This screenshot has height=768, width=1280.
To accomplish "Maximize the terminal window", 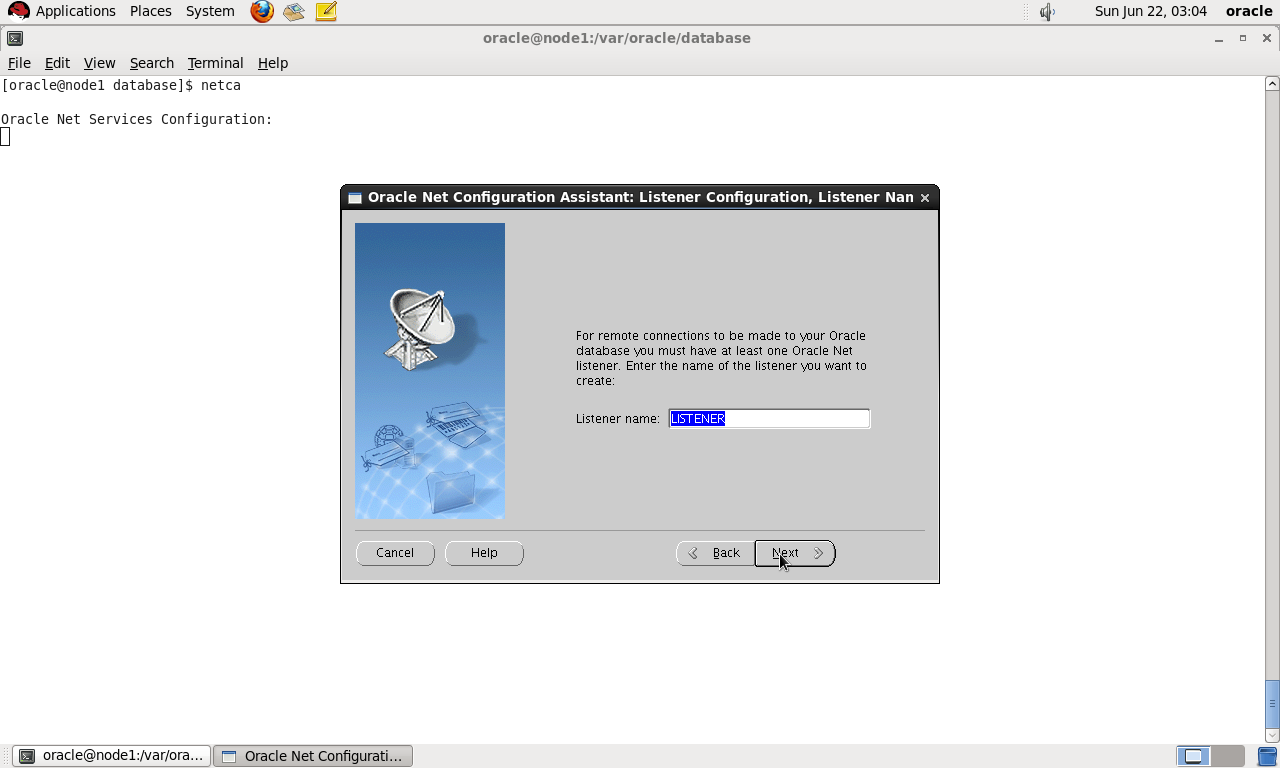I will point(1243,38).
